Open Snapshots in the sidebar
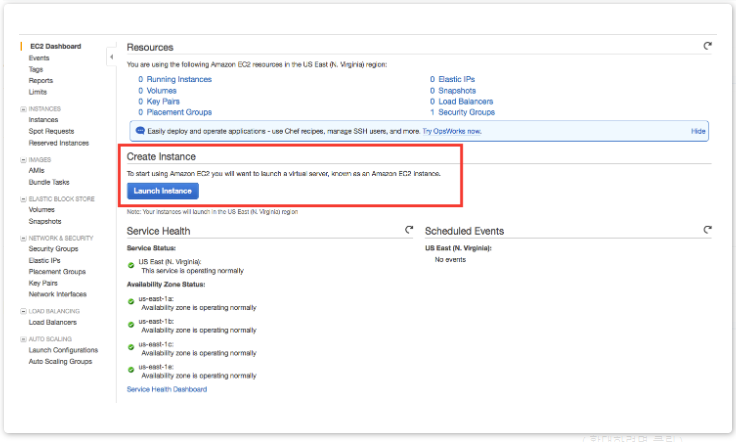 pyautogui.click(x=45, y=221)
